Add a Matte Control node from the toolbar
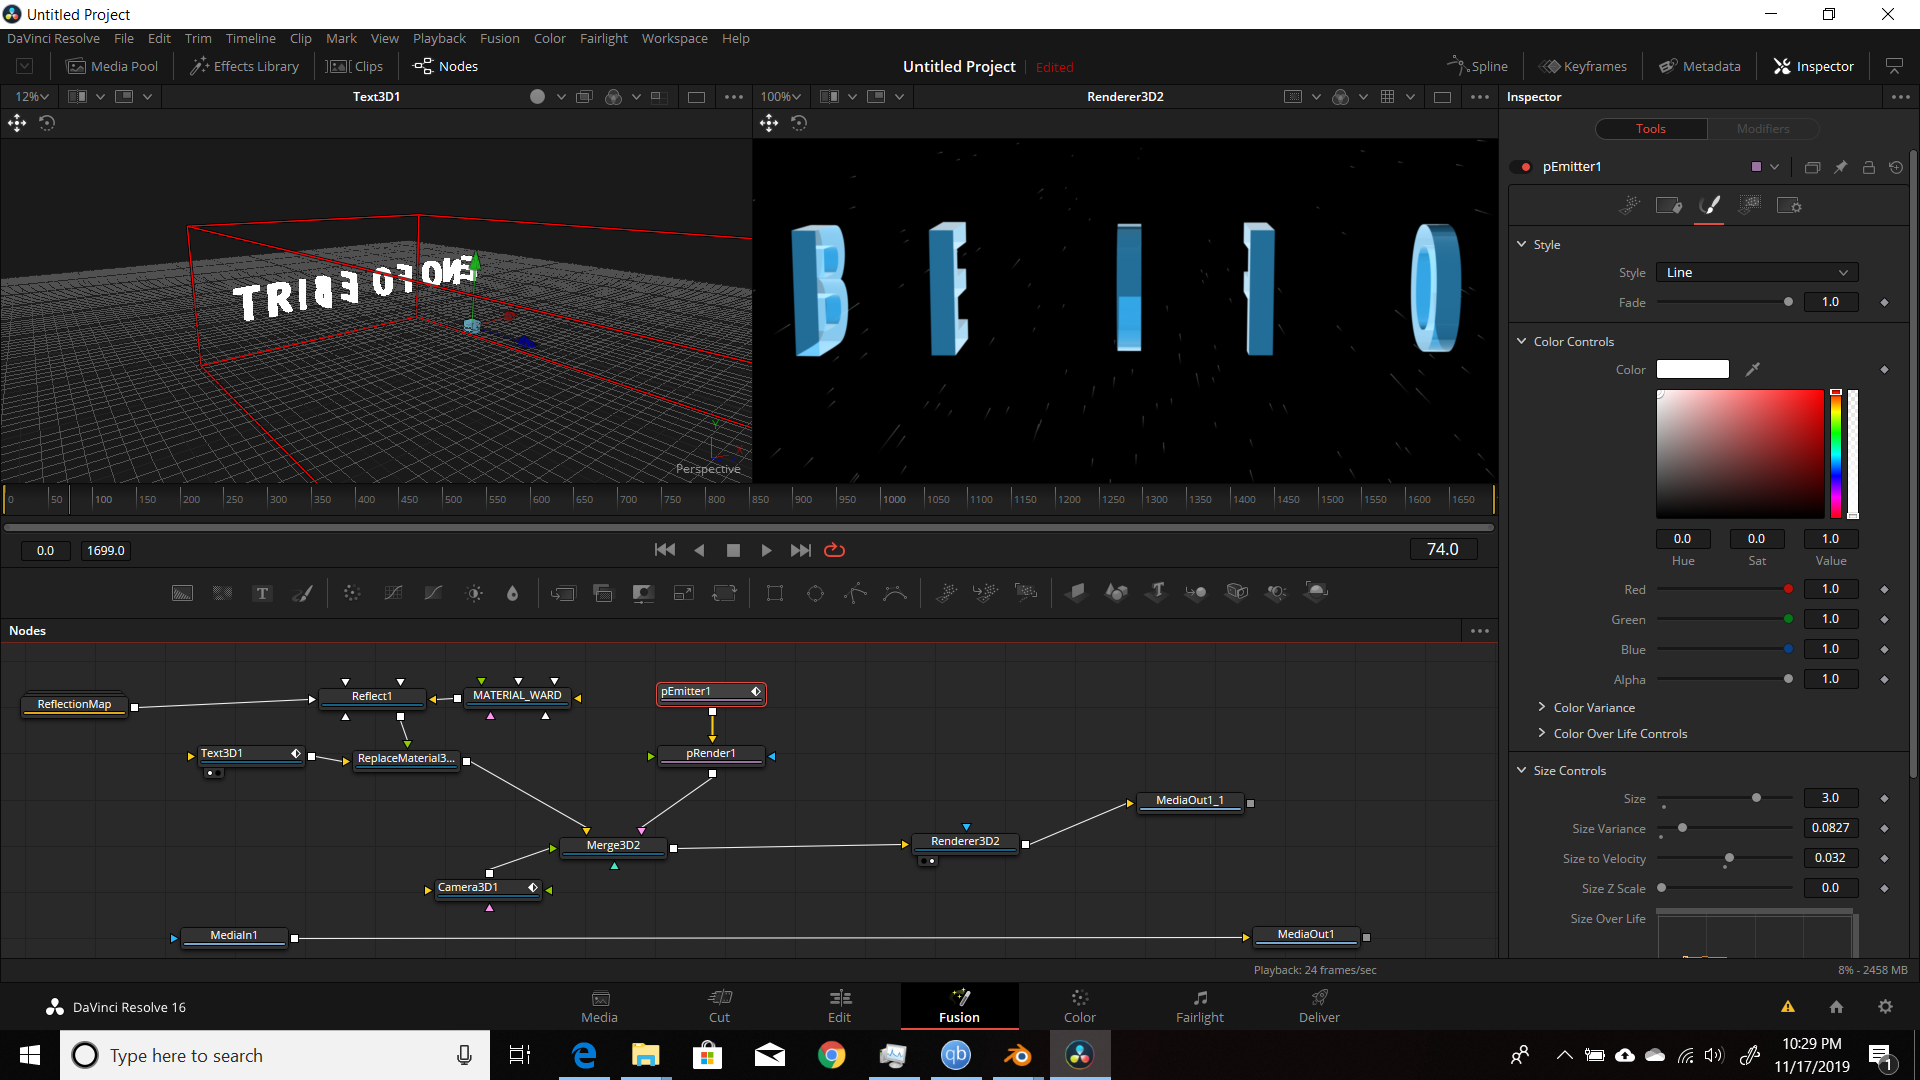1920x1080 pixels. pos(643,593)
